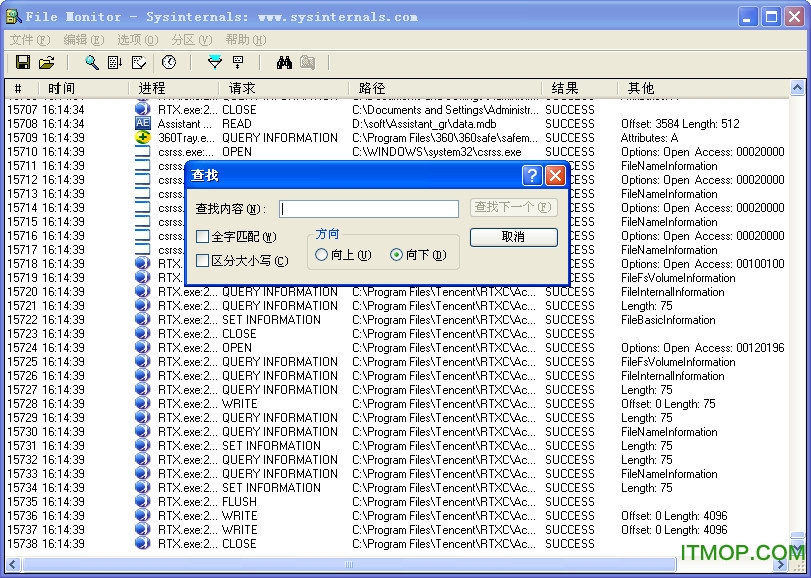811x578 pixels.
Task: Select the path D:\soft\Assistant_gr\data.mdb
Action: (x=424, y=124)
